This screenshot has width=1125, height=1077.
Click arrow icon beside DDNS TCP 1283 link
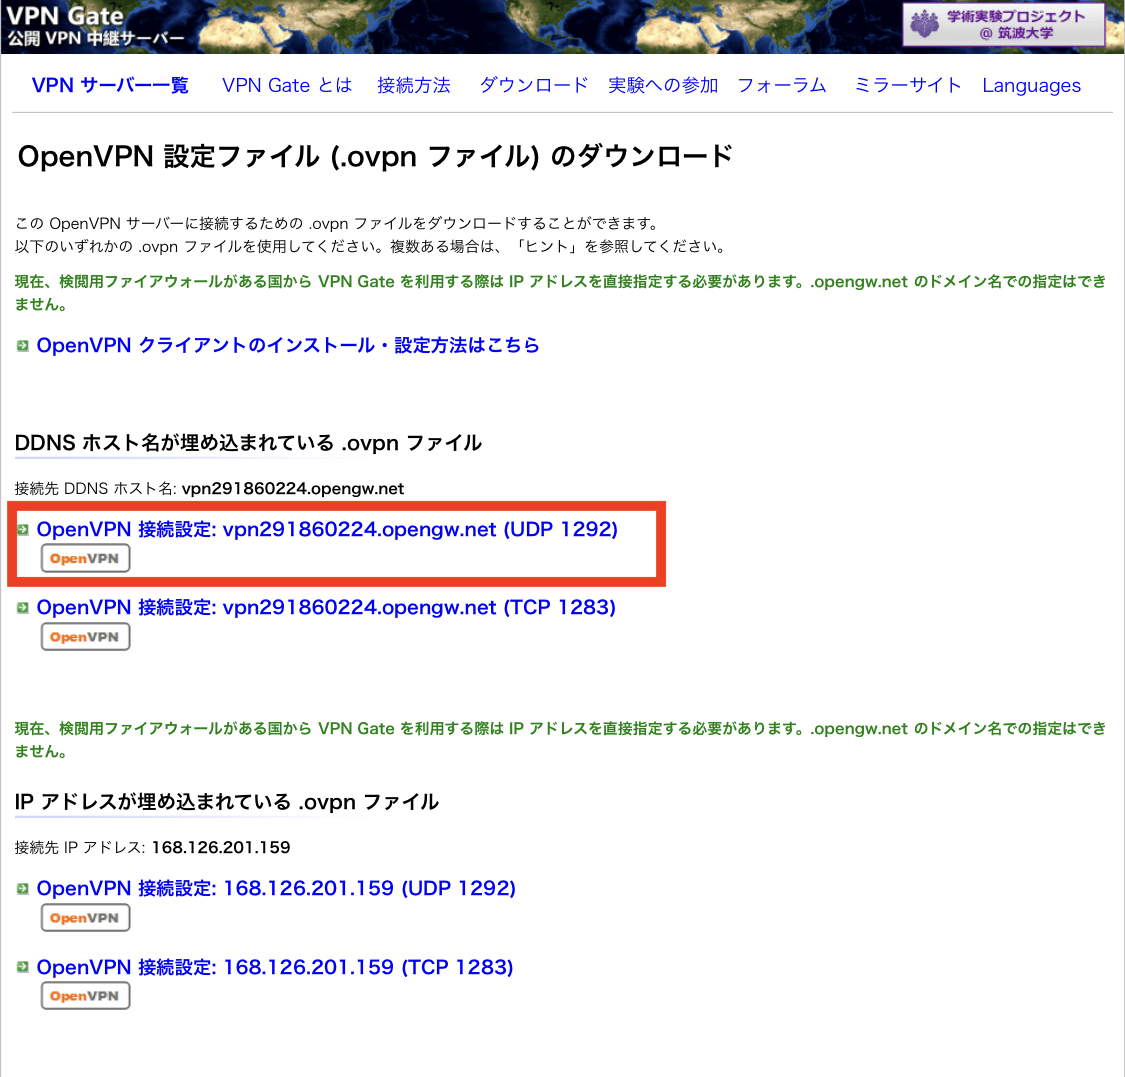pos(23,608)
